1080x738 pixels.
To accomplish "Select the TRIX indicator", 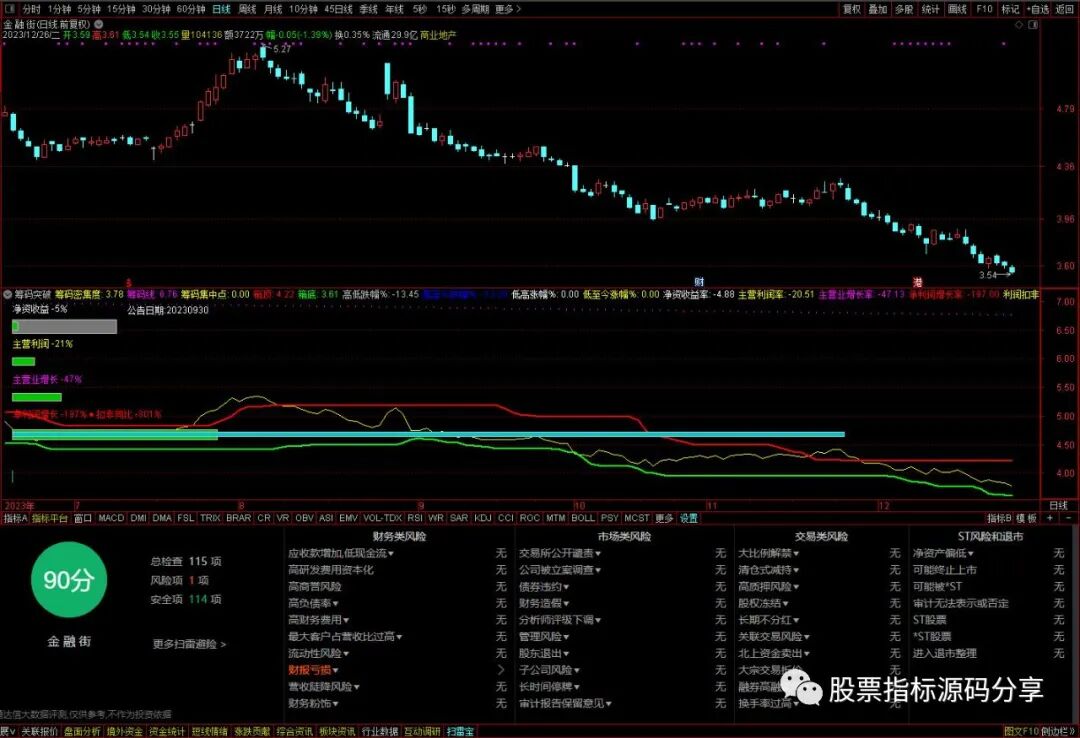I will click(210, 517).
